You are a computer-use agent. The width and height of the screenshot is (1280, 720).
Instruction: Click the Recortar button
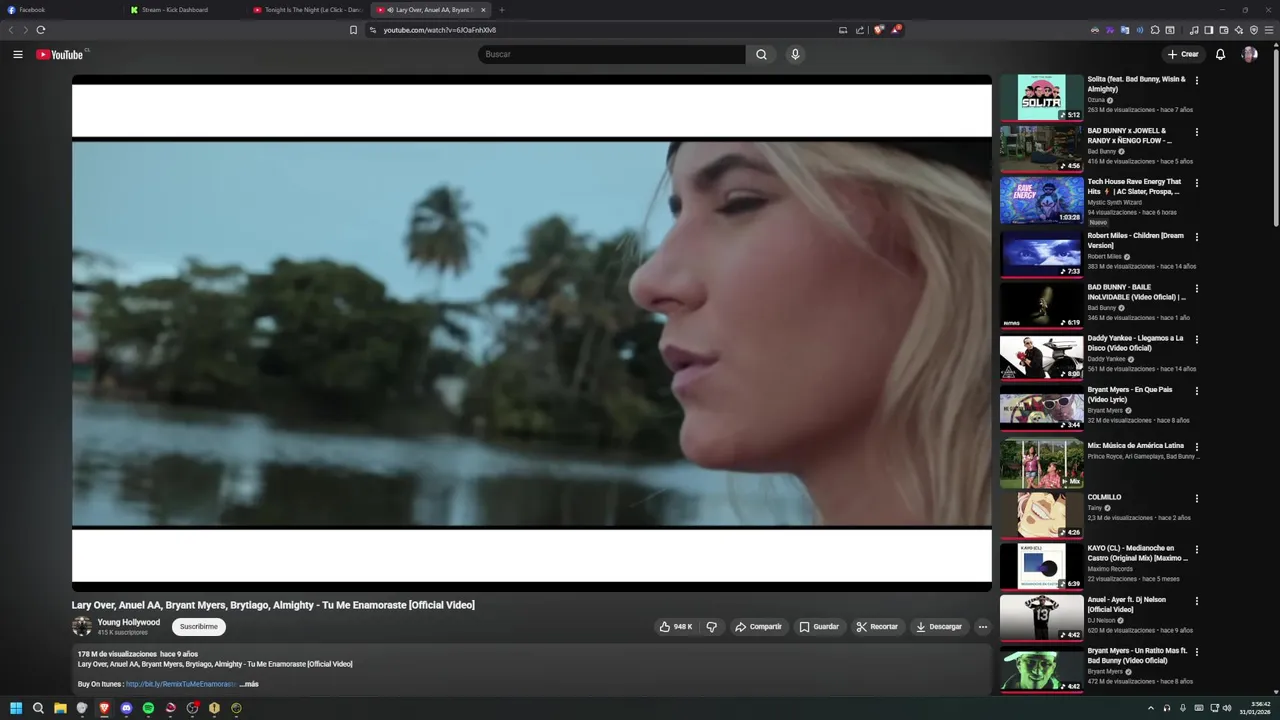tap(877, 627)
